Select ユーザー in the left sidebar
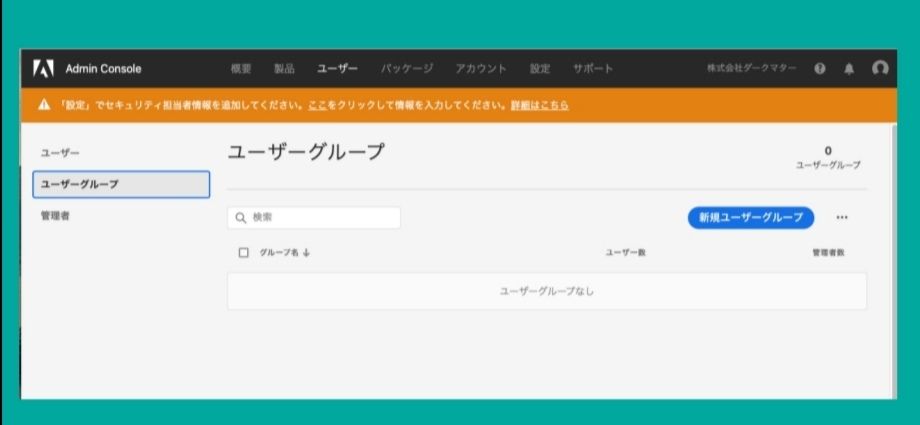 tap(59, 152)
